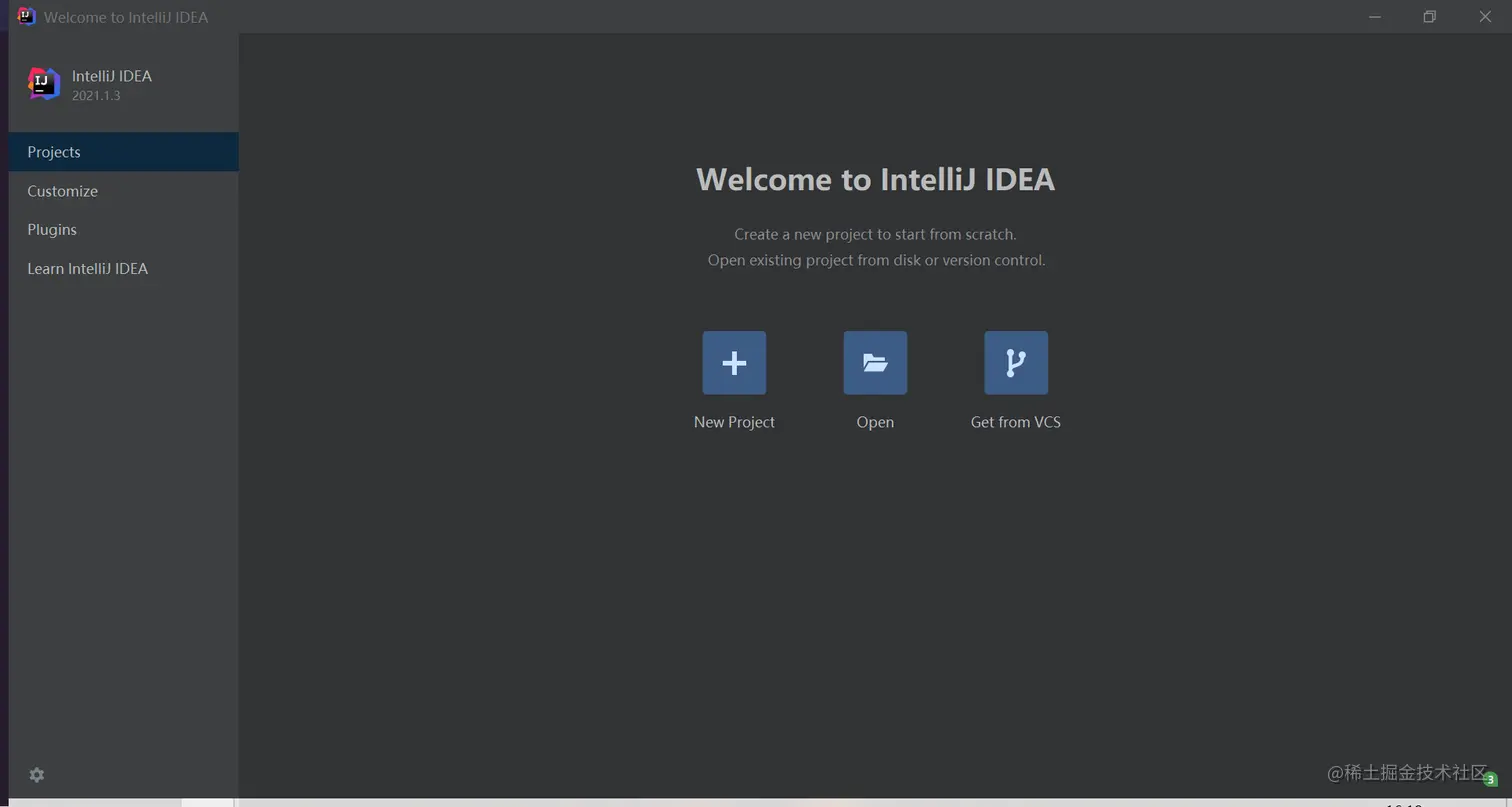Click the IntelliJ IDEA logo in the sidebar
This screenshot has width=1512, height=807.
tap(43, 84)
